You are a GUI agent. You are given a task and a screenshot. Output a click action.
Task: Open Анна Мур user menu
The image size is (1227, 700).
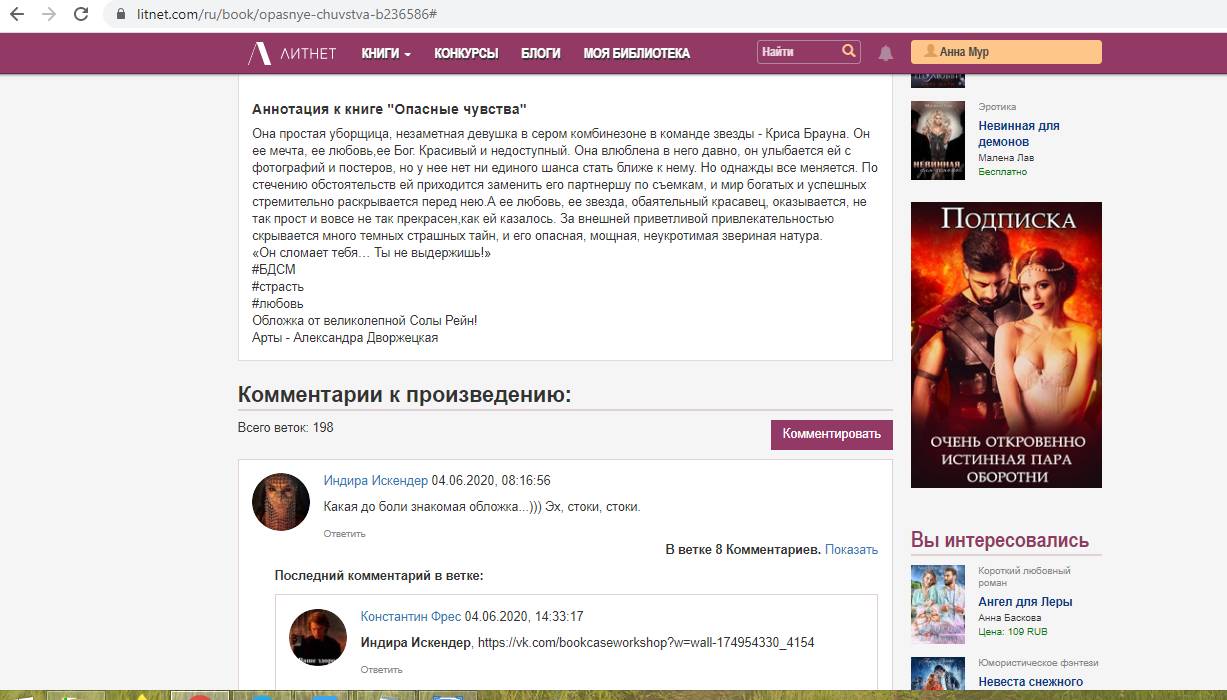click(x=1006, y=52)
